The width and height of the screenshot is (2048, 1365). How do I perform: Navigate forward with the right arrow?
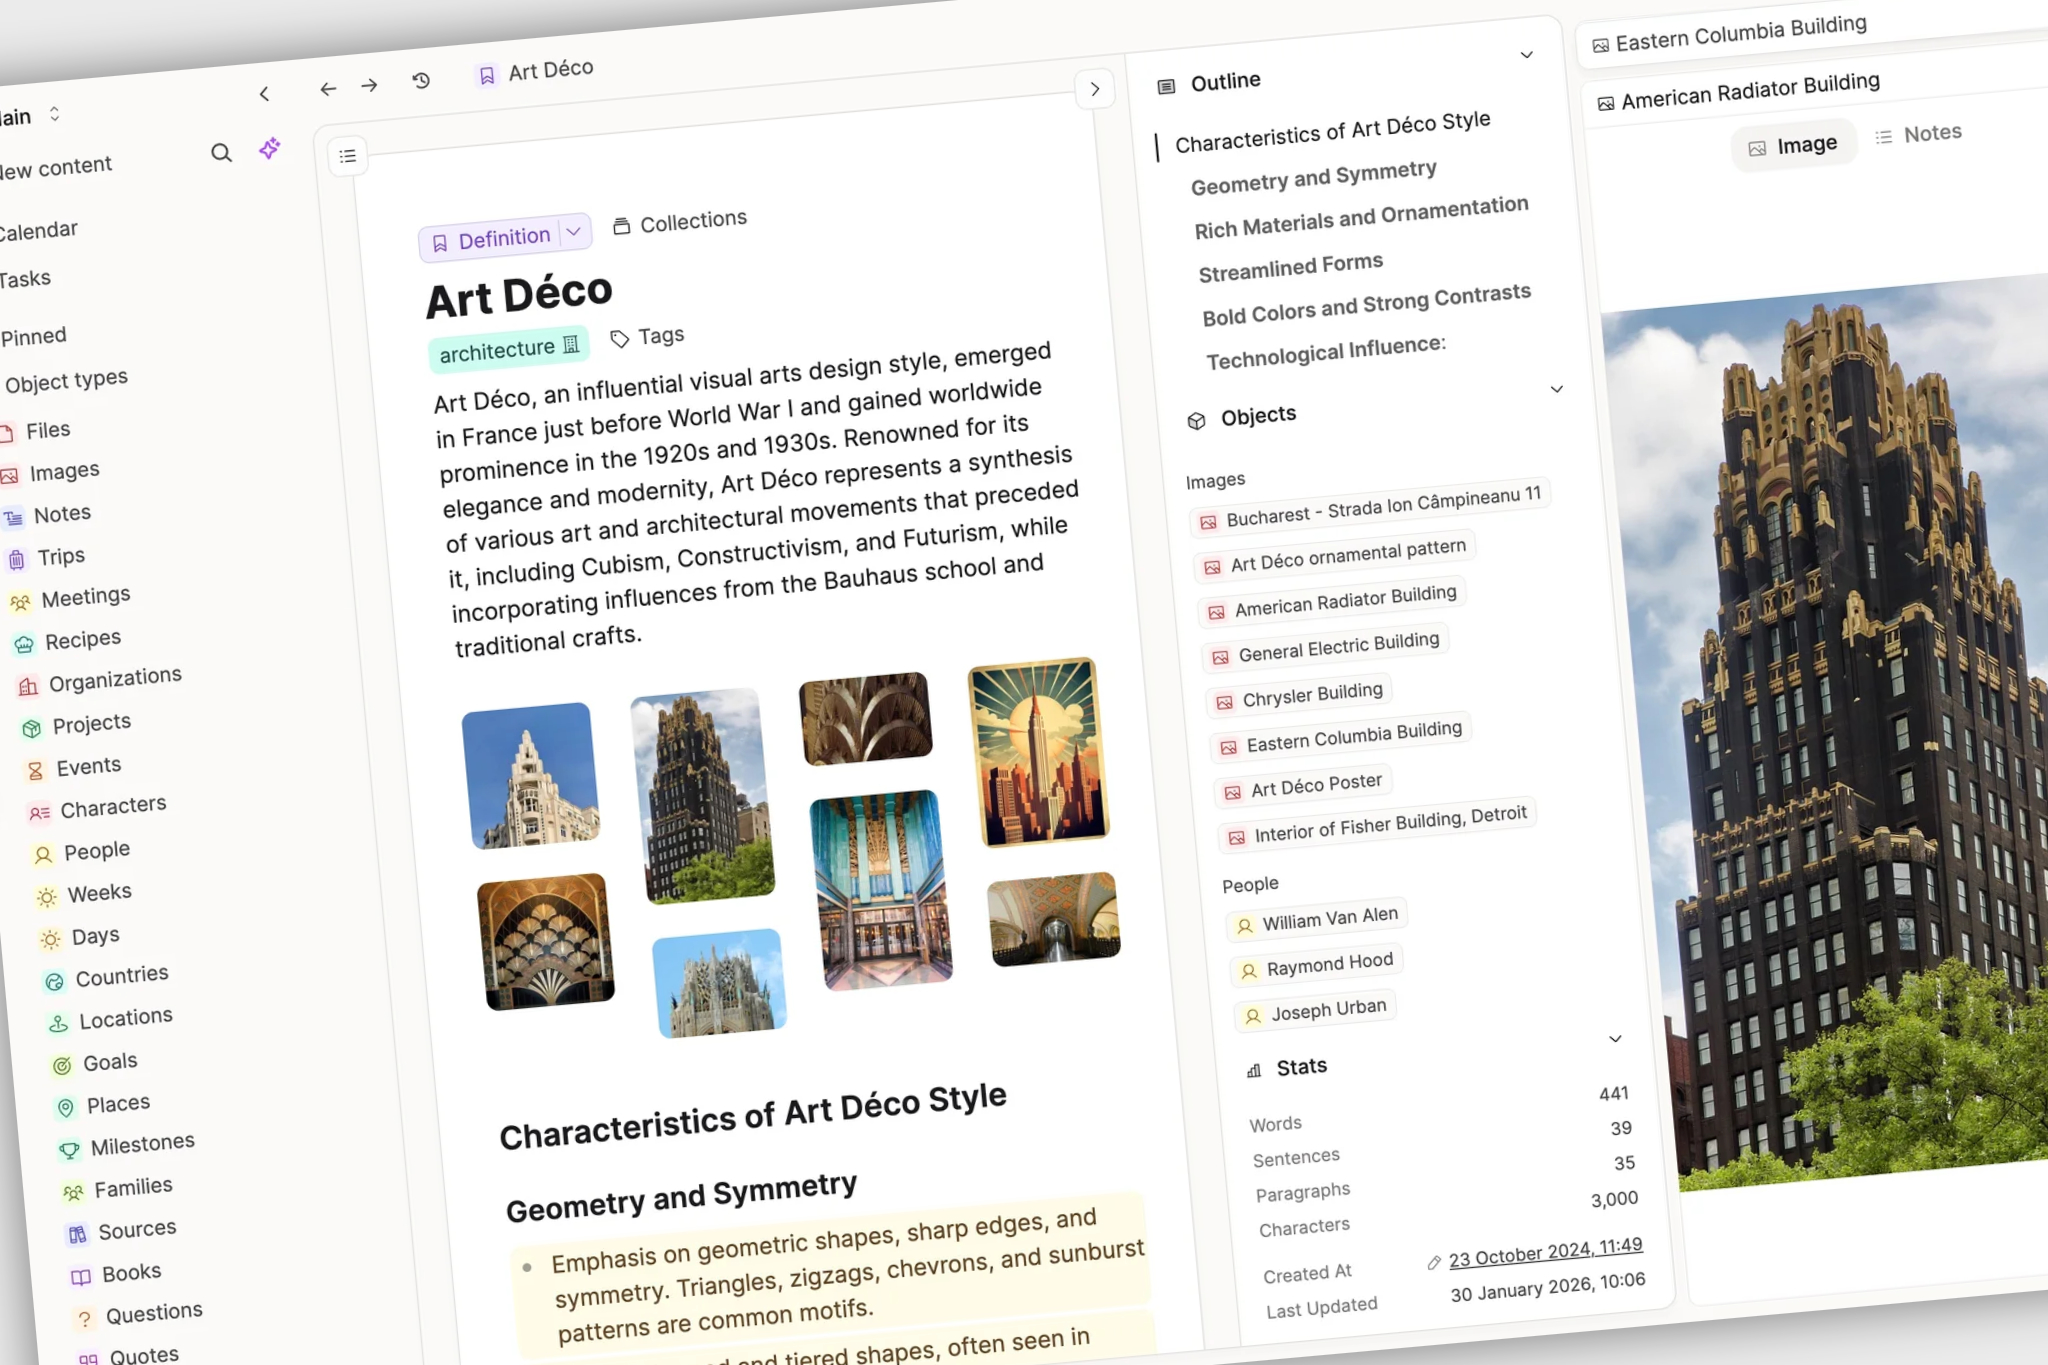pos(370,85)
